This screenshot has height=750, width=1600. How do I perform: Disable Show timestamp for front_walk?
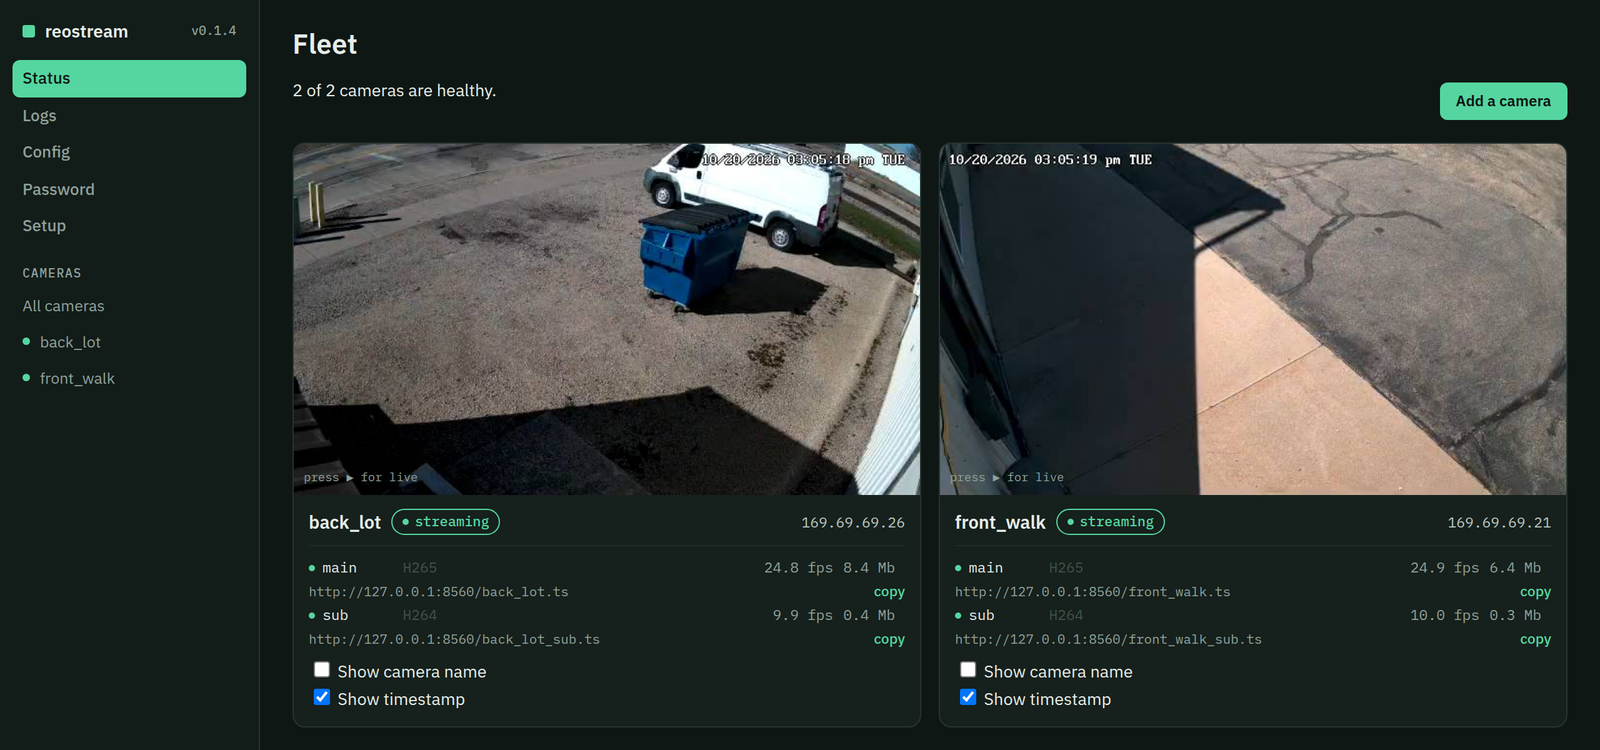point(968,697)
